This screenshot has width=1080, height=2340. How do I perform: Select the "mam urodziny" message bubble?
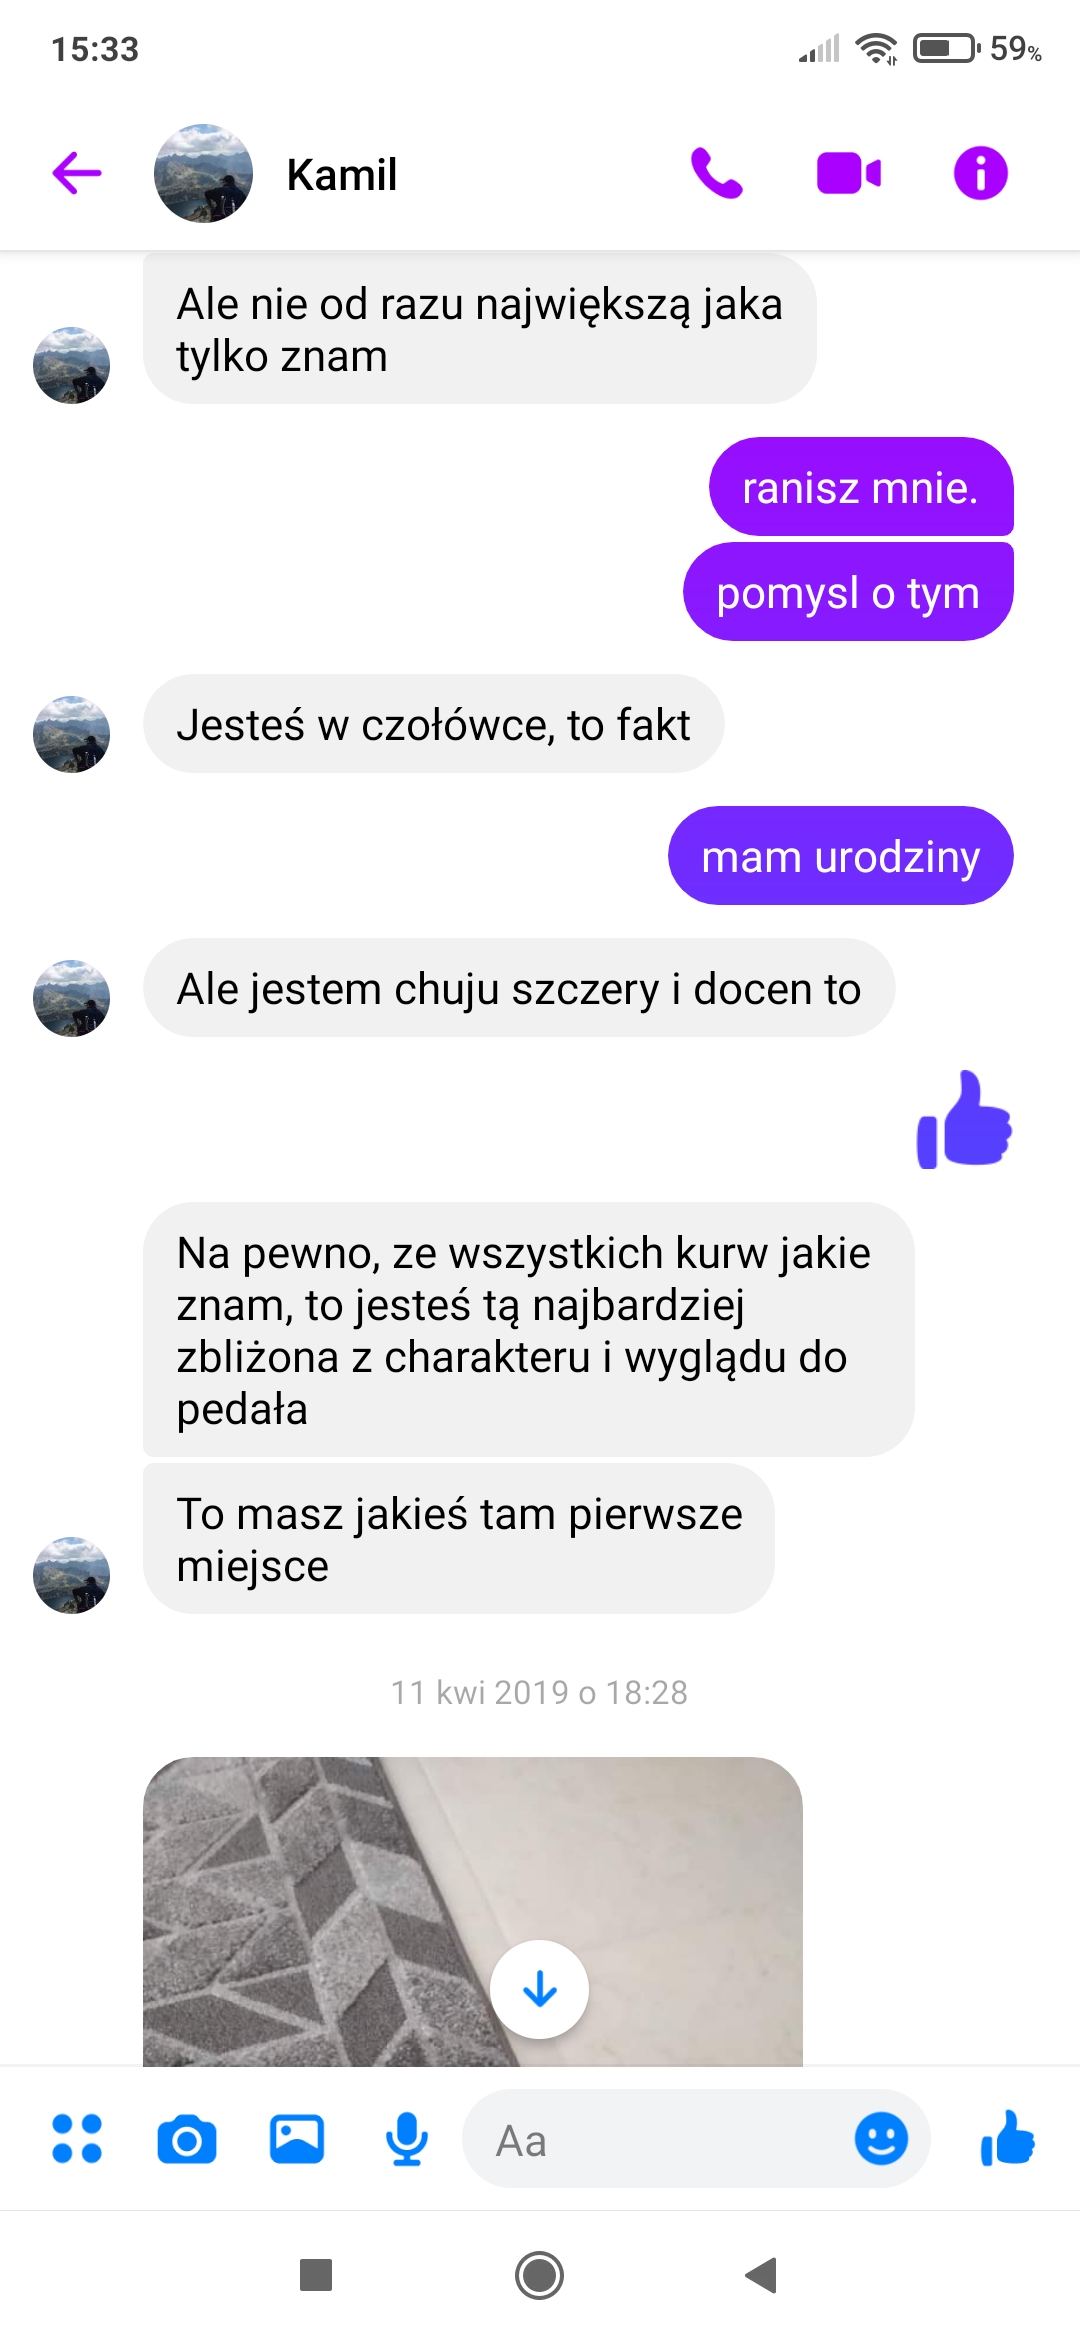(840, 856)
